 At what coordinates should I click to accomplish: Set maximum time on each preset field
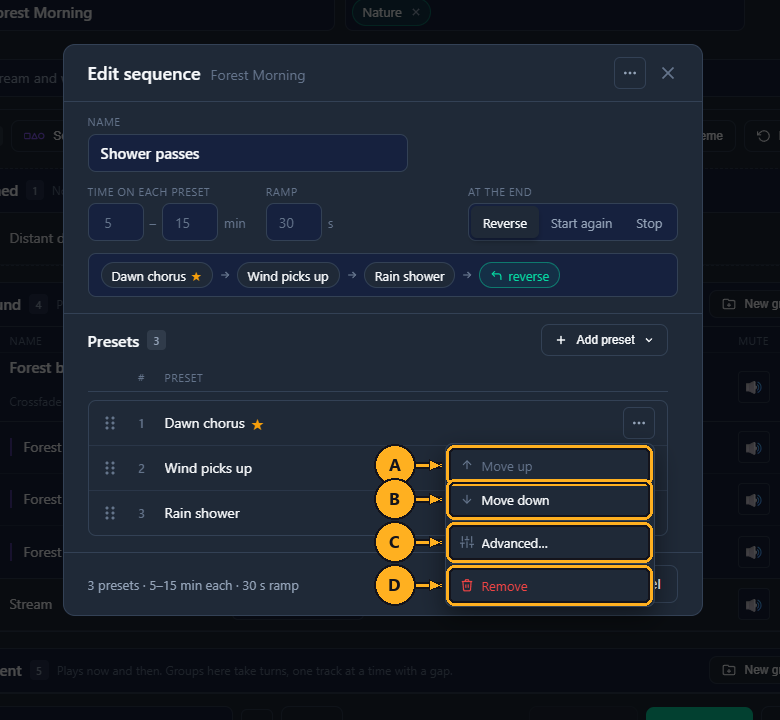[190, 222]
